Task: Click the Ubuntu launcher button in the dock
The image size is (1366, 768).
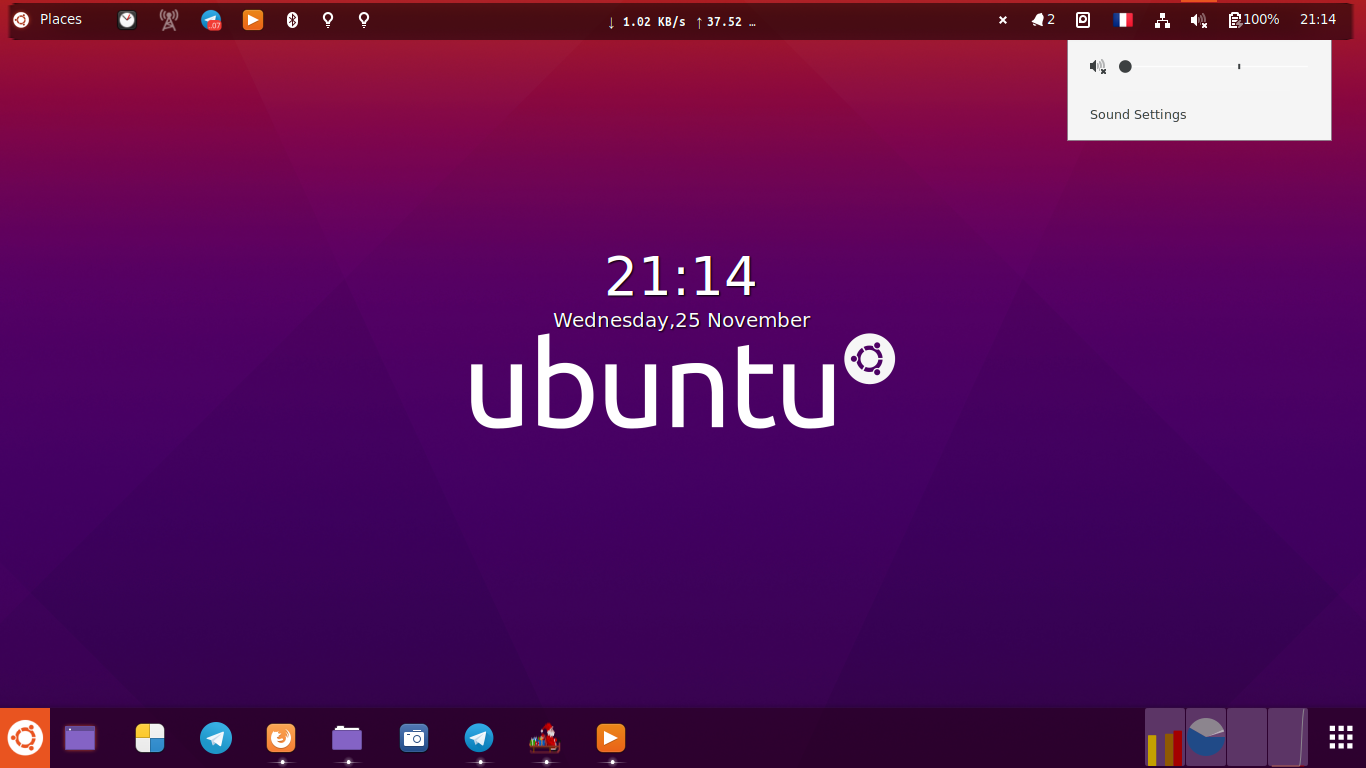Action: pyautogui.click(x=24, y=738)
